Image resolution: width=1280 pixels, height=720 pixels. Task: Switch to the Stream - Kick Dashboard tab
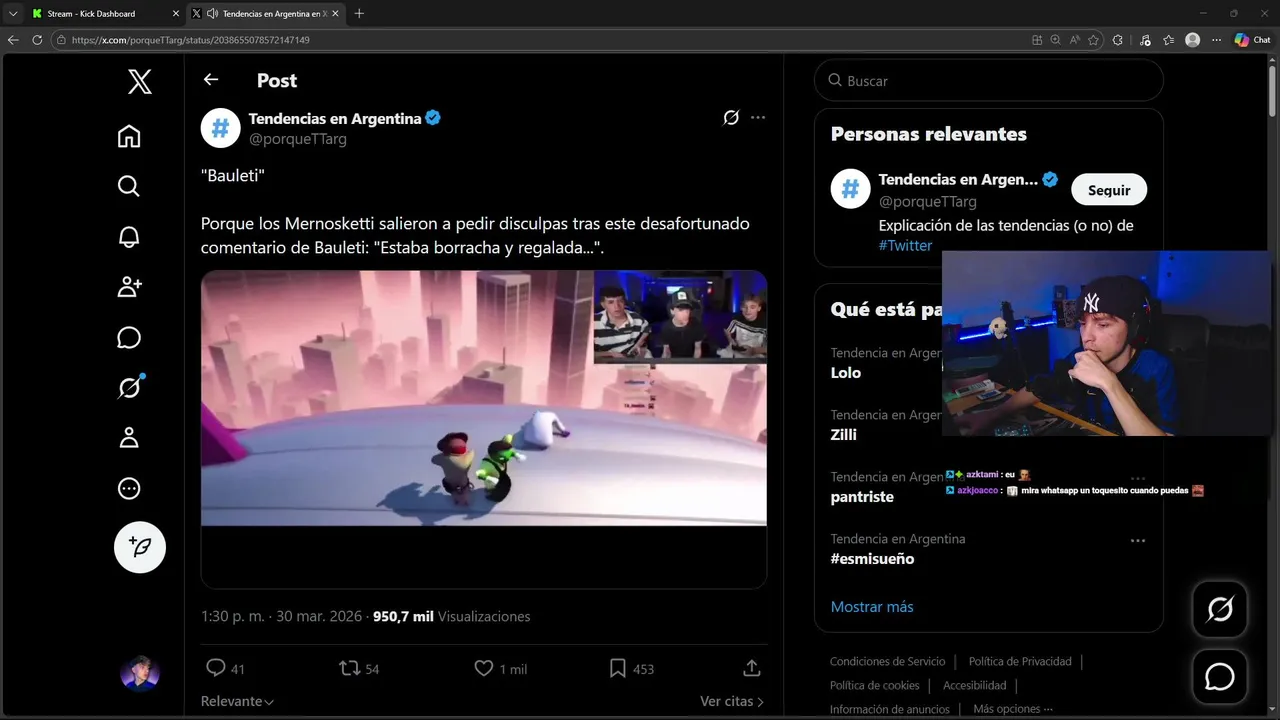click(97, 13)
